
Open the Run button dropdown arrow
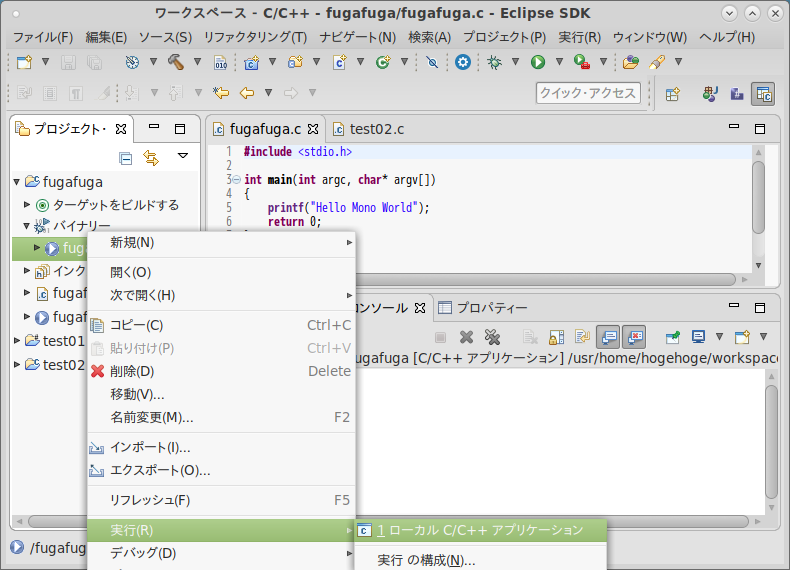pyautogui.click(x=559, y=62)
